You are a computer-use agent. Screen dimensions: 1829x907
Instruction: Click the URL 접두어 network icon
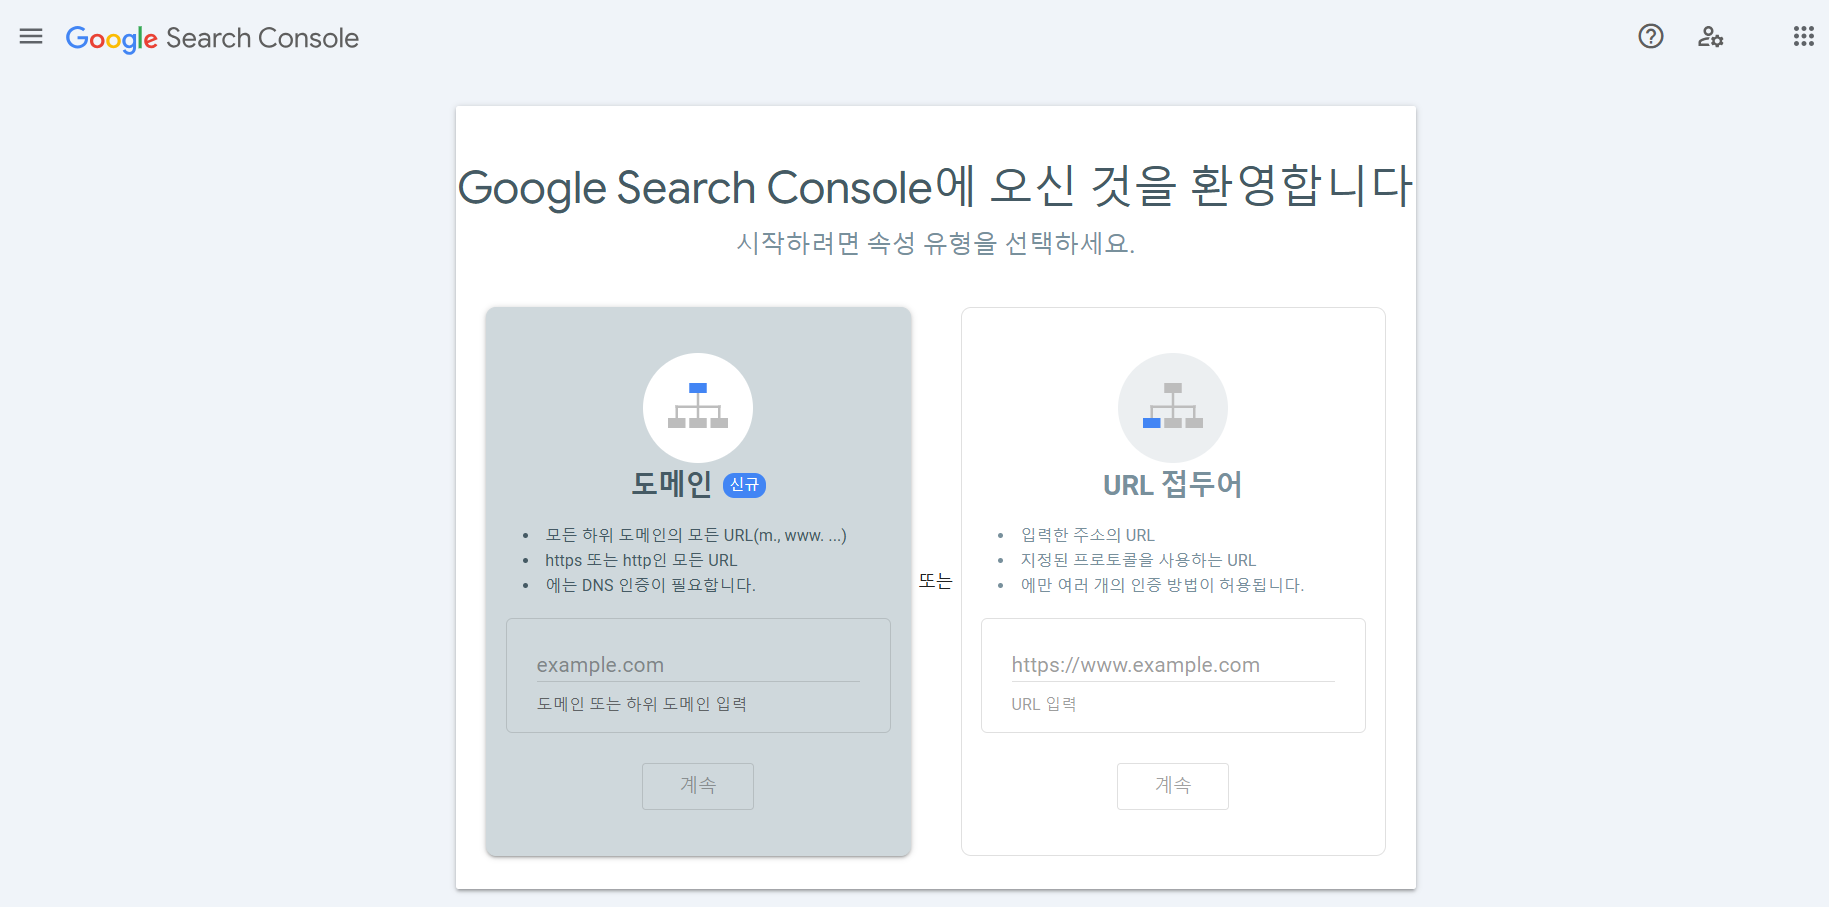(1173, 408)
